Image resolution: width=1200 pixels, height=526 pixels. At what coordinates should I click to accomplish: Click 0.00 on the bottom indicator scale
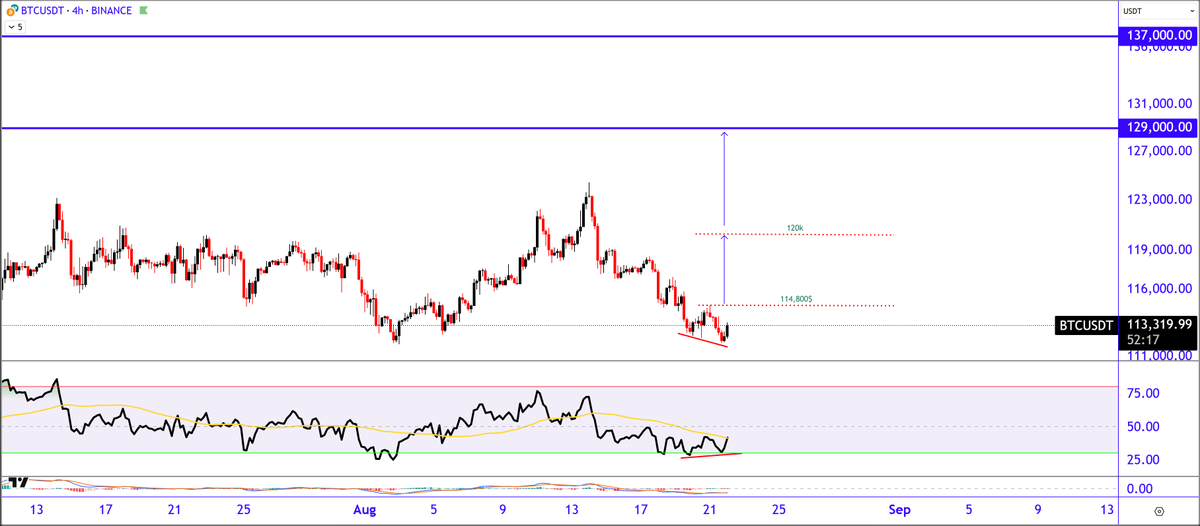pyautogui.click(x=1140, y=488)
